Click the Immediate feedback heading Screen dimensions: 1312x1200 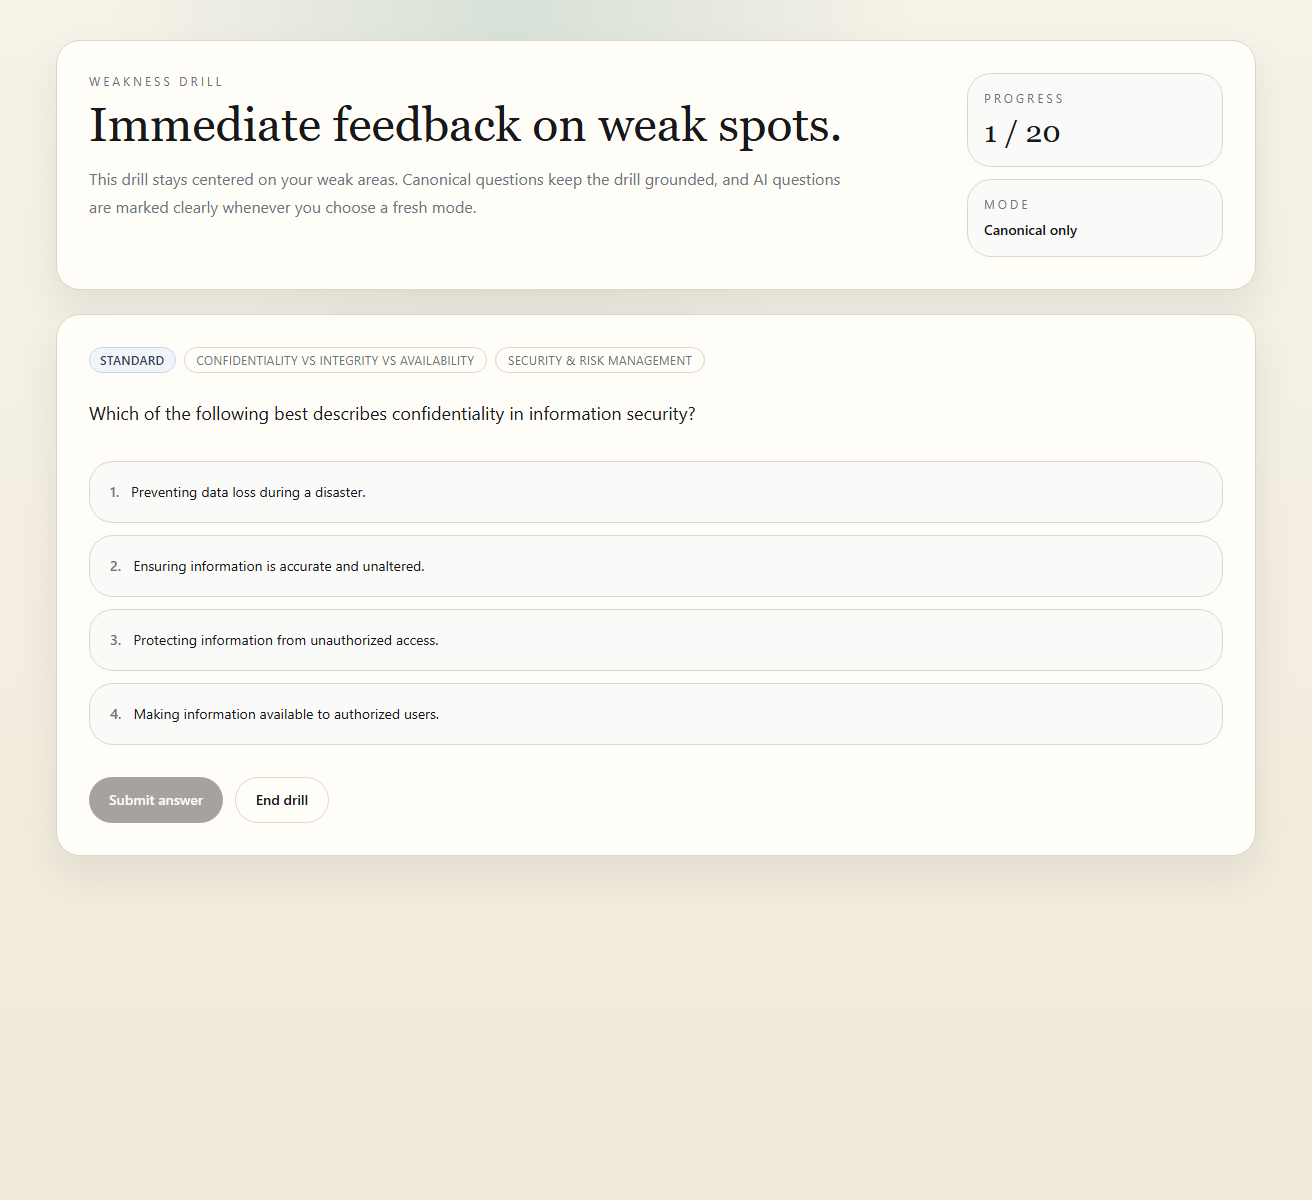point(465,125)
